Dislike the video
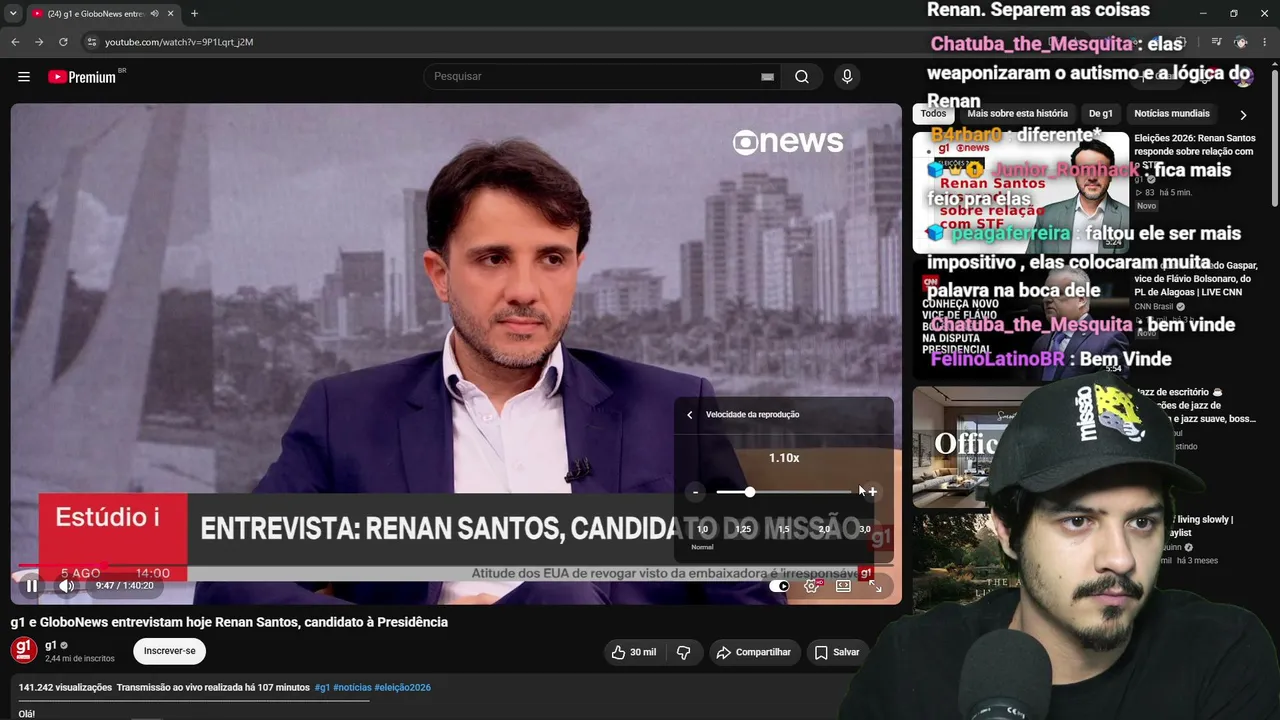 [x=683, y=652]
